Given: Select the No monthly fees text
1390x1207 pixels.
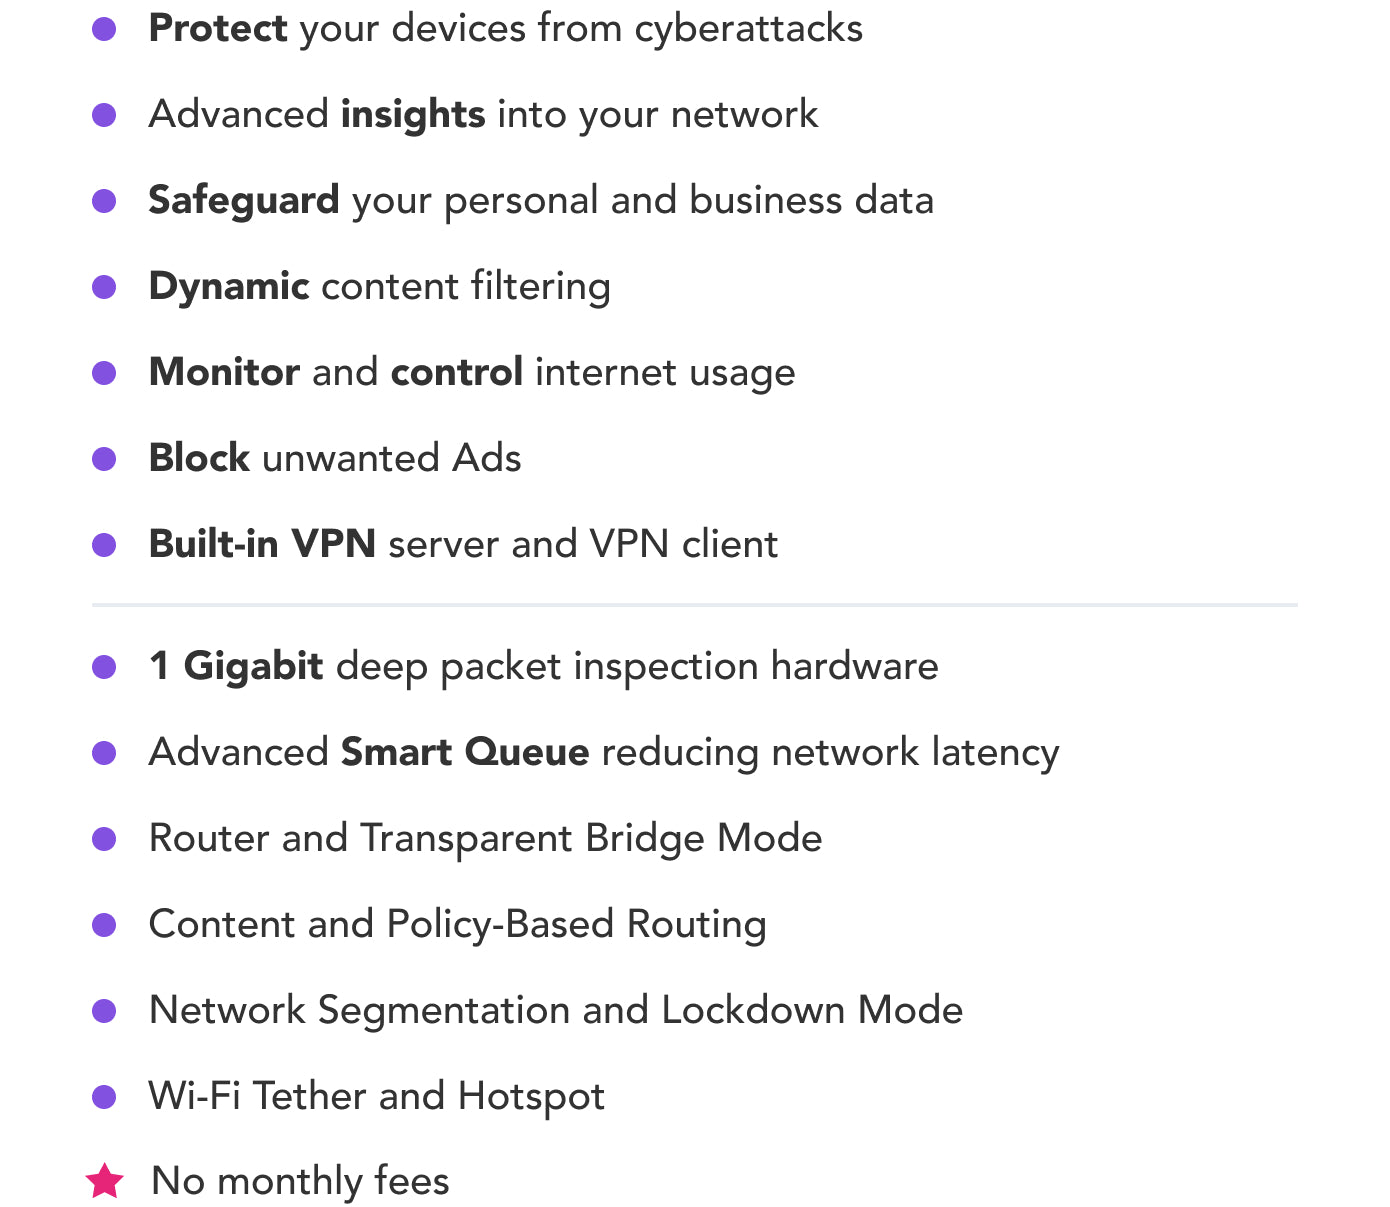Looking at the screenshot, I should point(300,1181).
